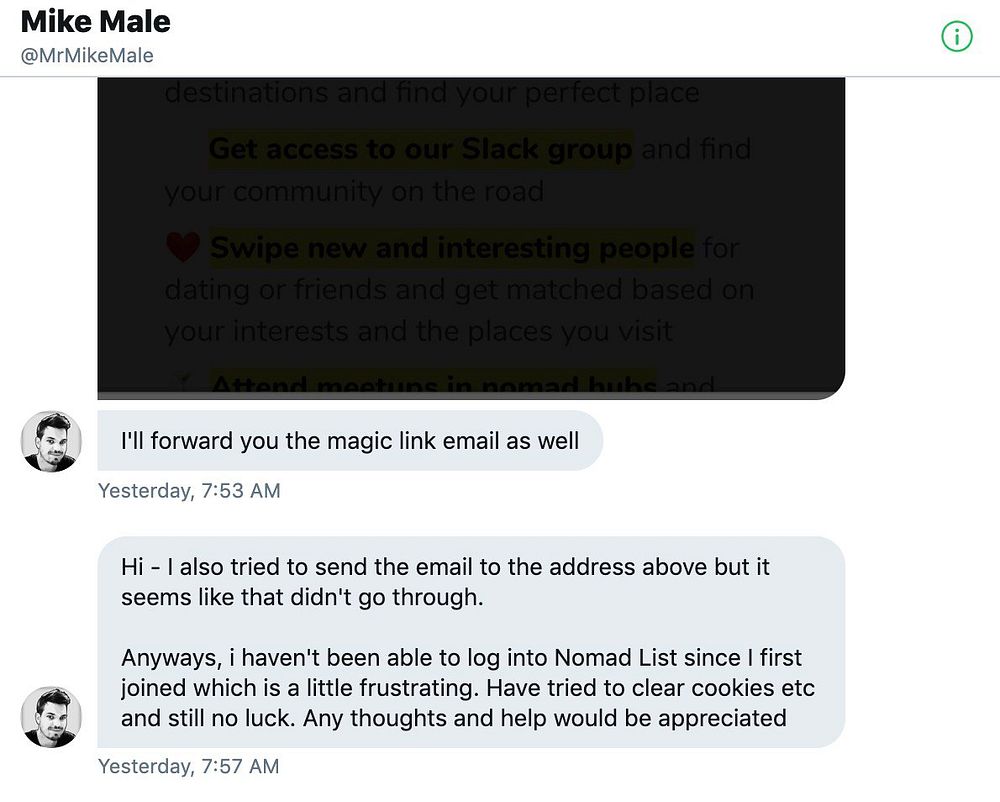Click 'your community on the road' text

tap(354, 191)
